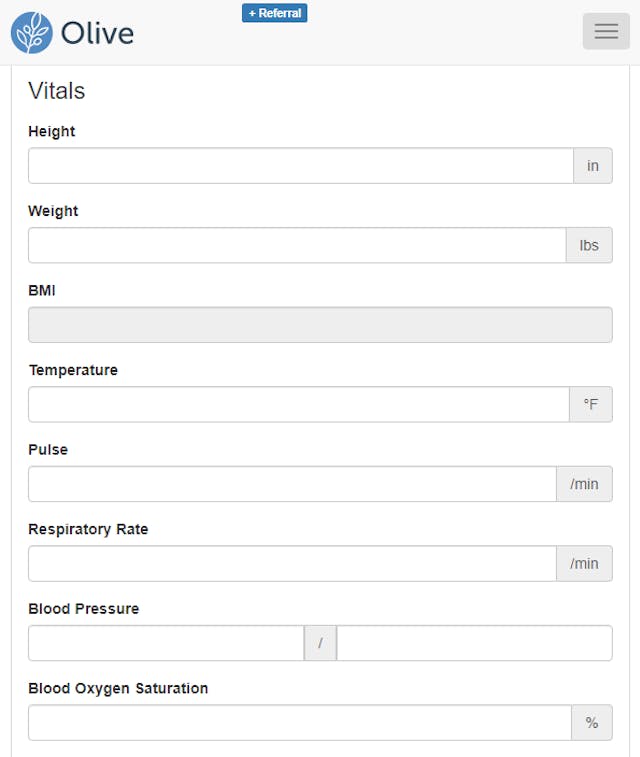Click the + Referral button

tap(275, 13)
